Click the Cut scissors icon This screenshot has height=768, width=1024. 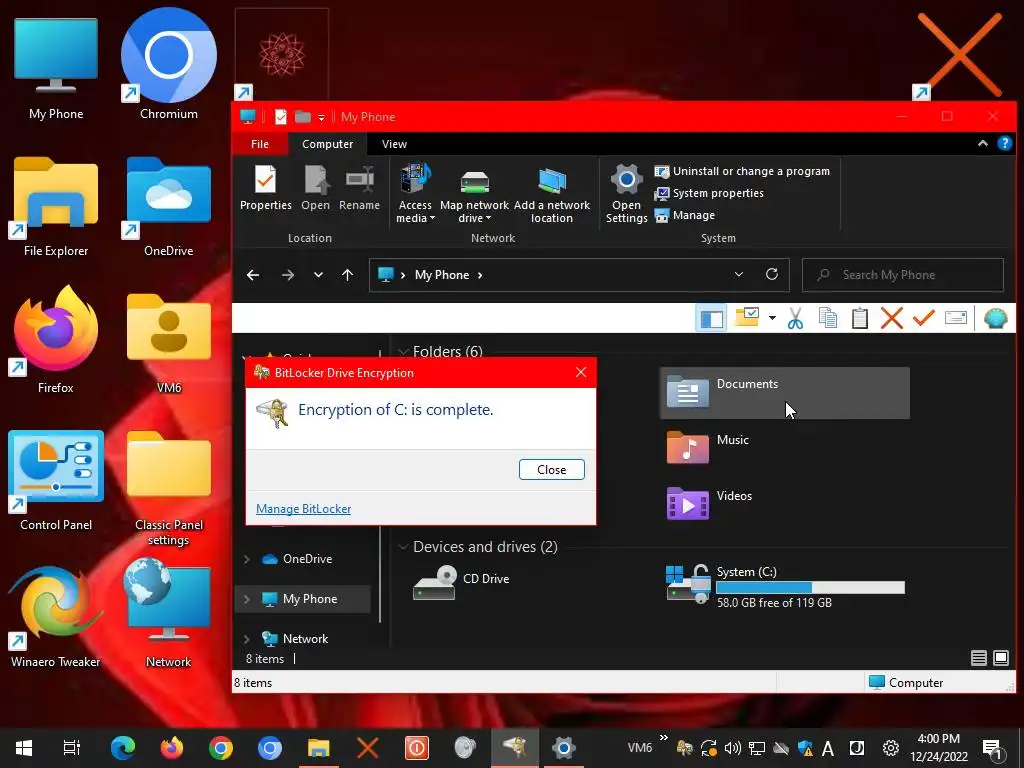click(x=795, y=318)
